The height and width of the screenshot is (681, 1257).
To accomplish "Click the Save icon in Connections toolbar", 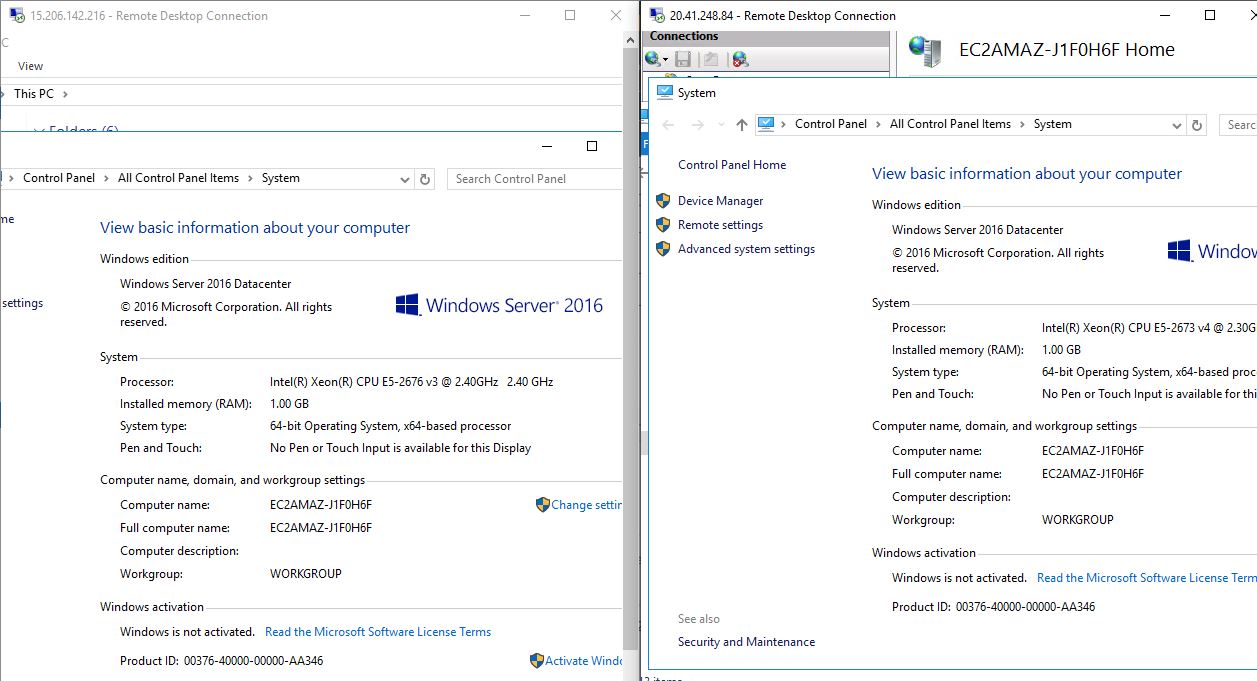I will point(683,59).
